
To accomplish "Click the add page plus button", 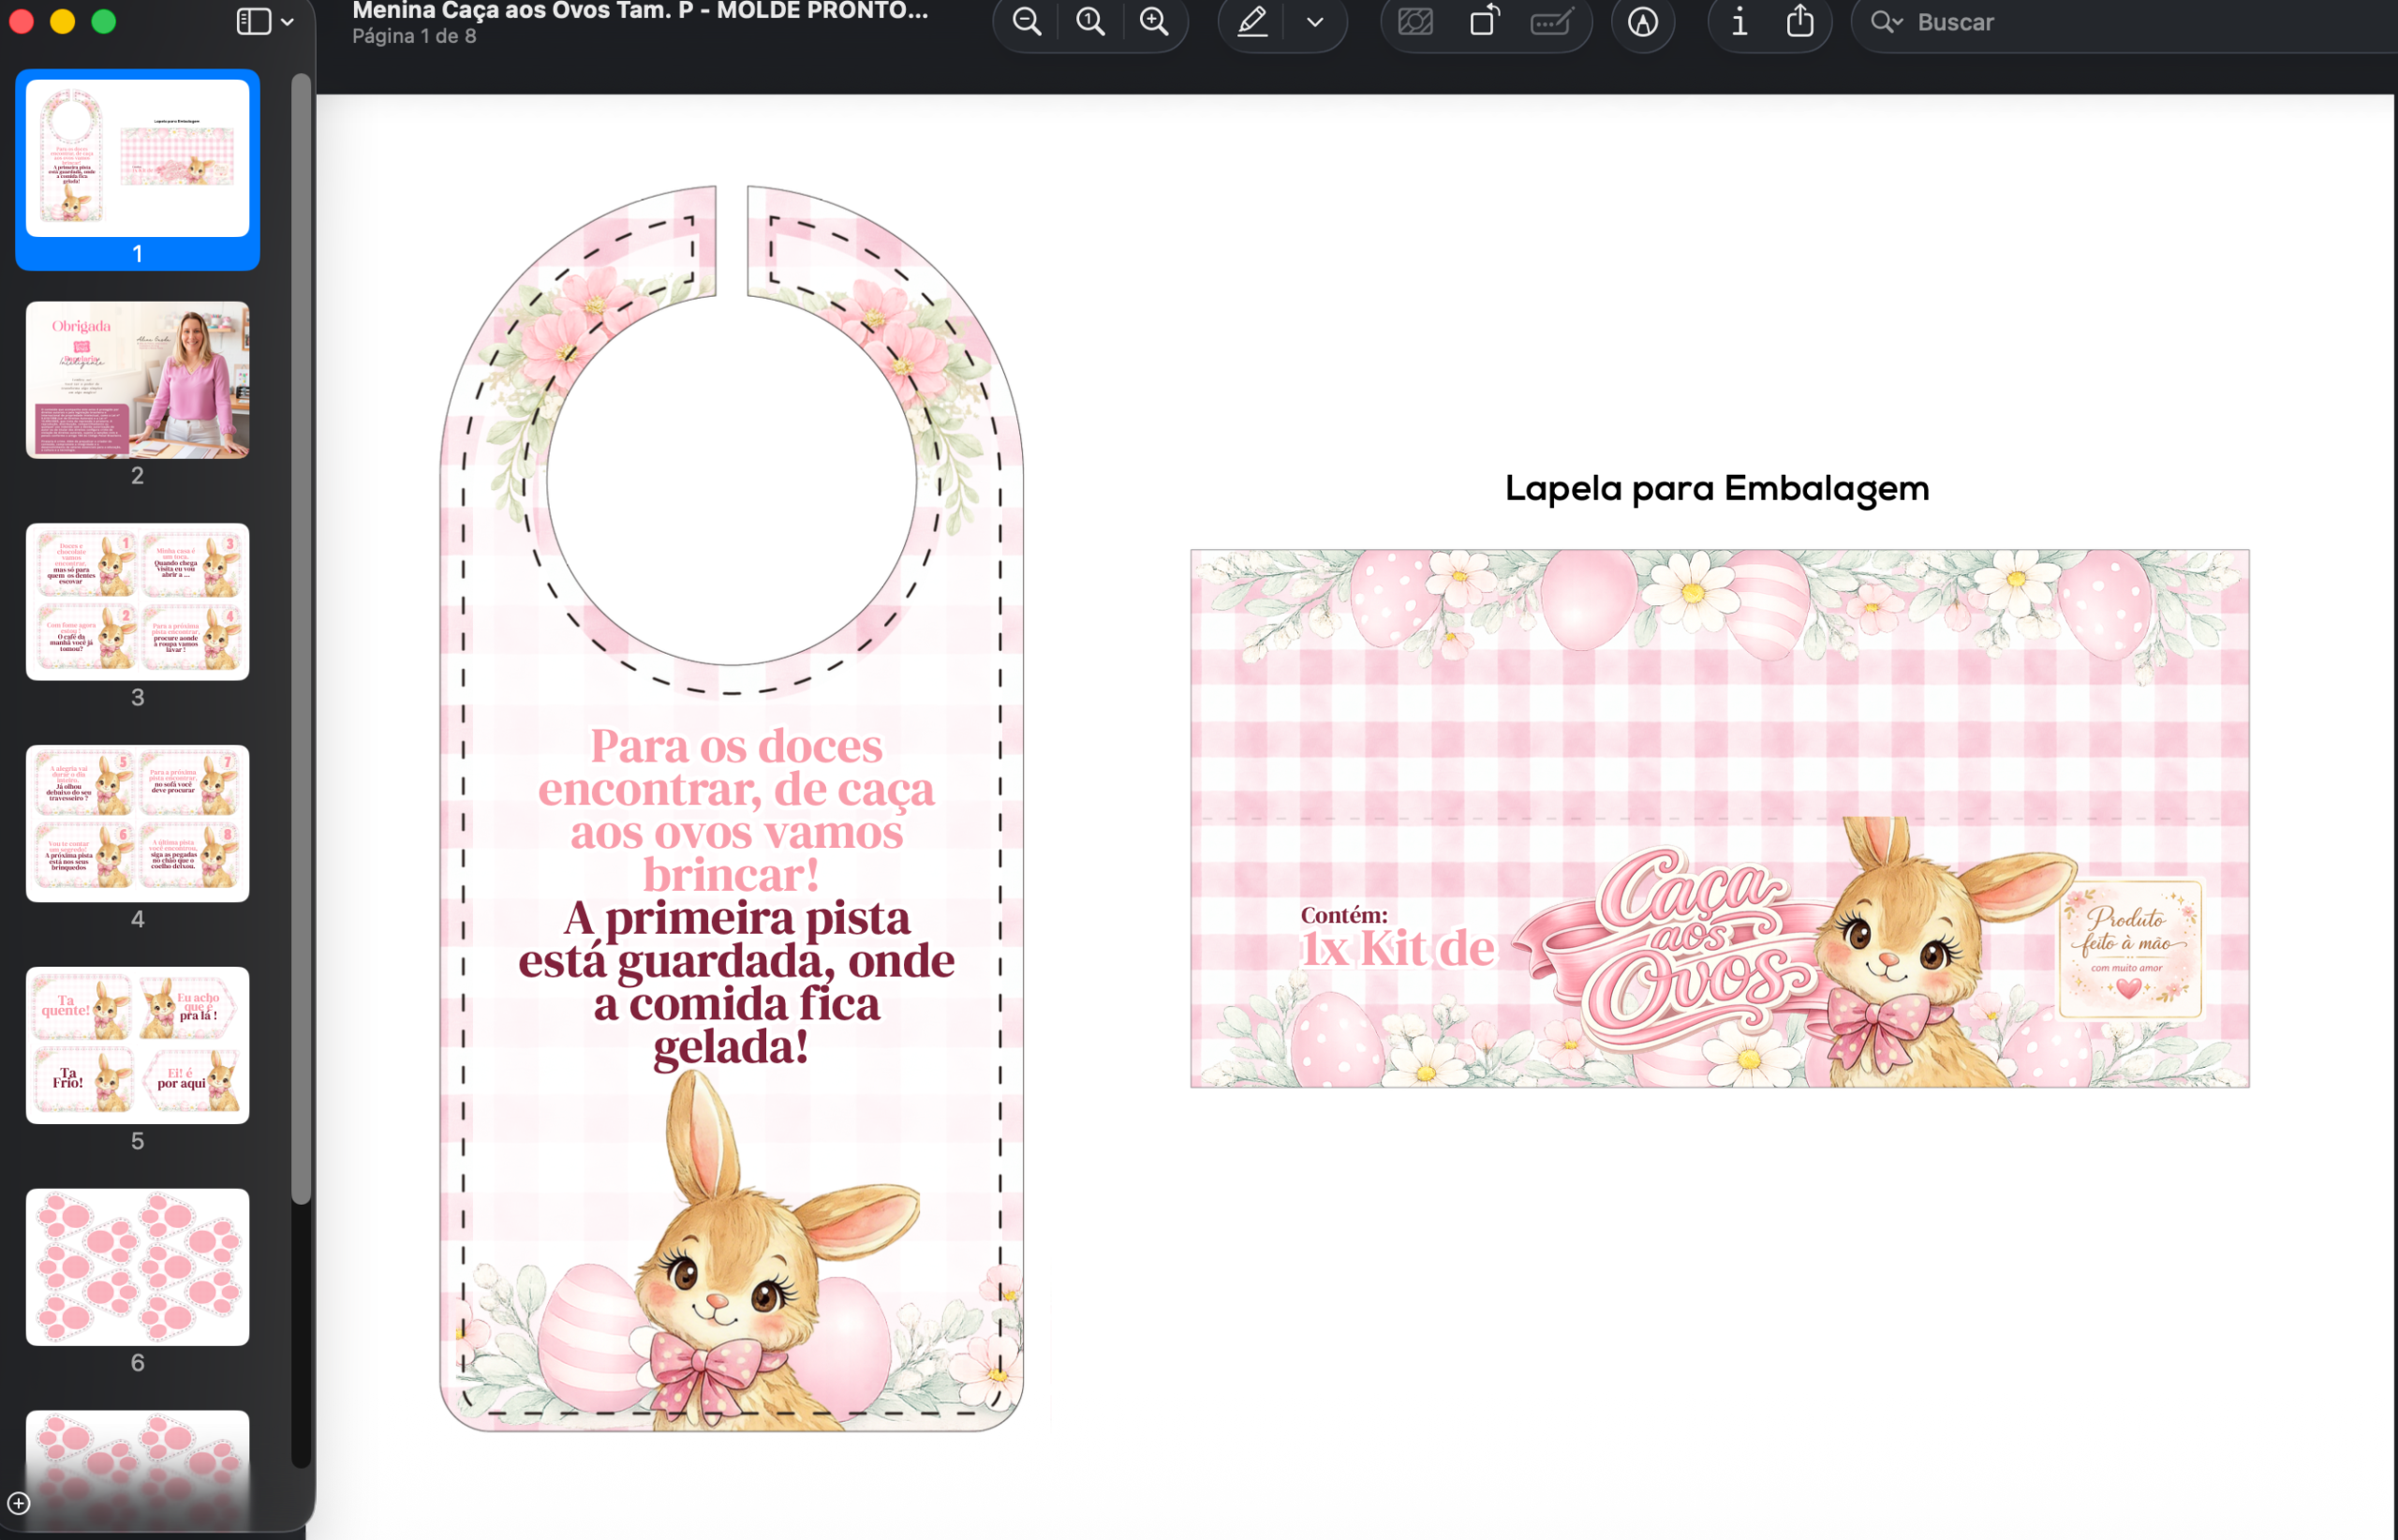I will point(19,1503).
